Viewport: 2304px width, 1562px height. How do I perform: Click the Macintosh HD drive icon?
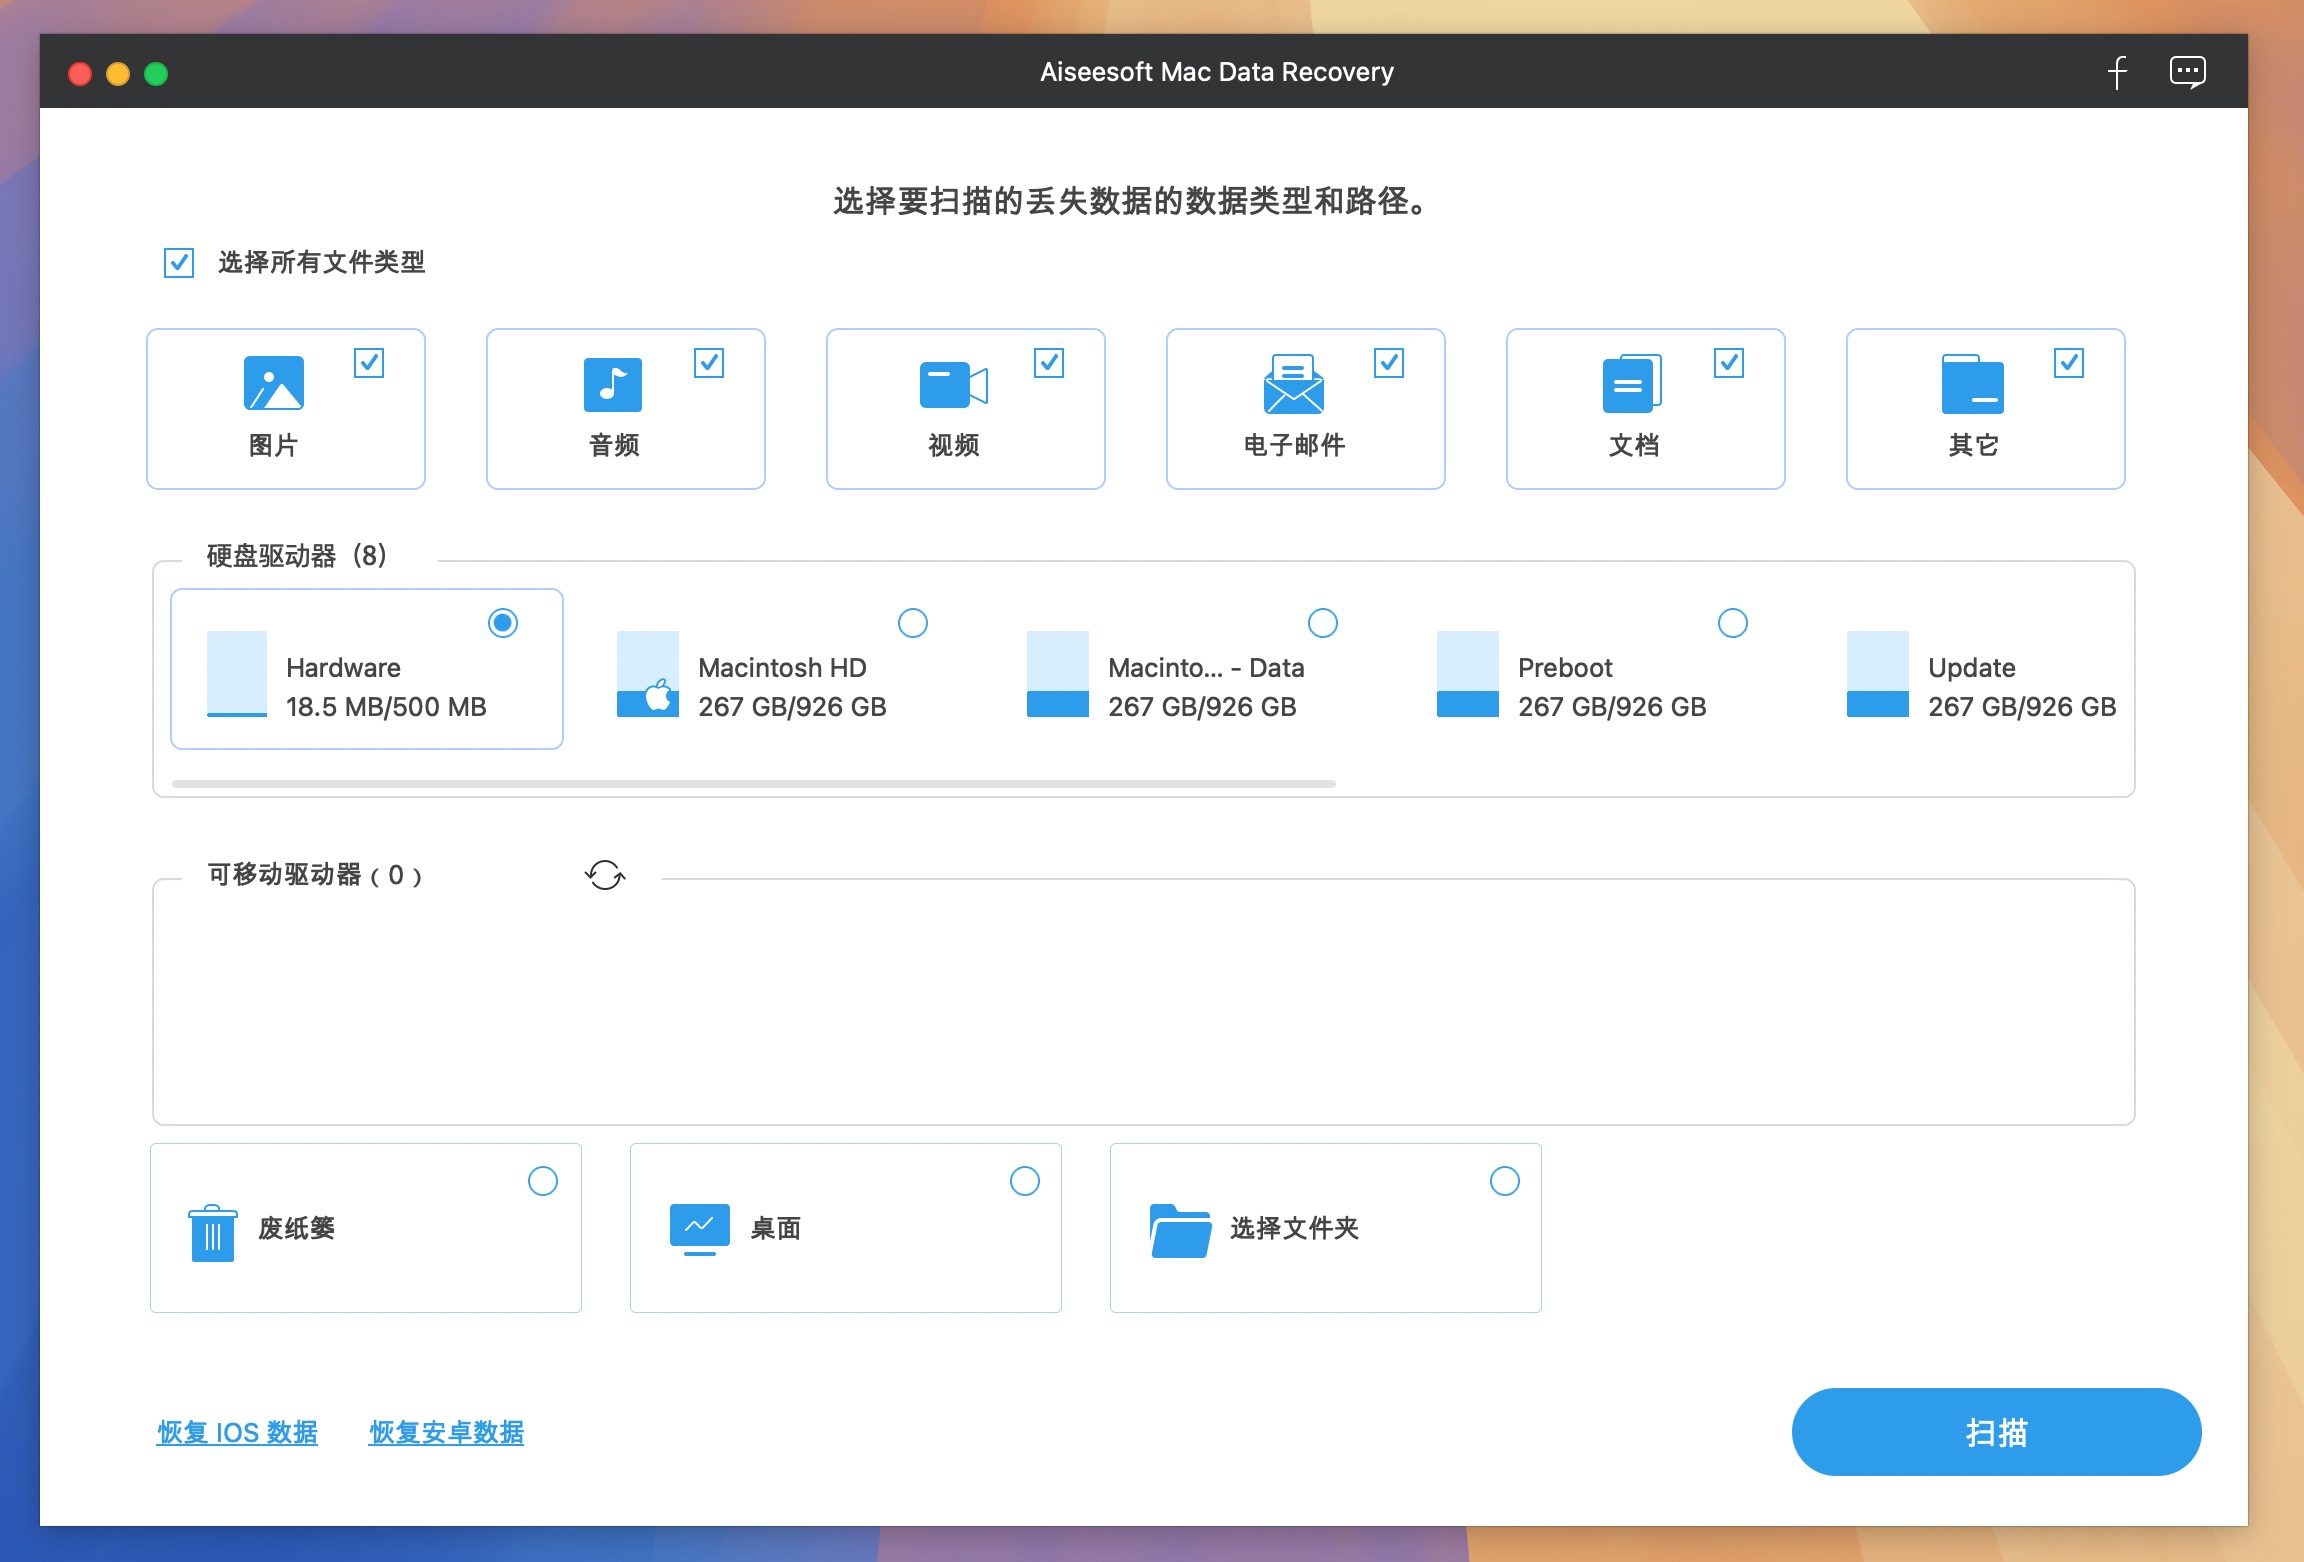(x=648, y=674)
